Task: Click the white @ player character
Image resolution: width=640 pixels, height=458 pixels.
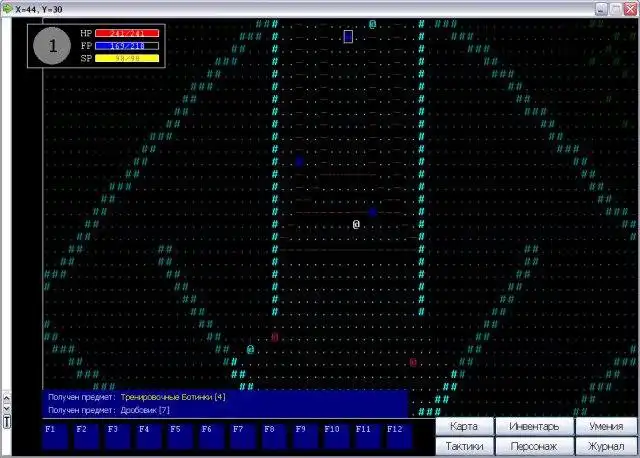Action: tap(356, 224)
